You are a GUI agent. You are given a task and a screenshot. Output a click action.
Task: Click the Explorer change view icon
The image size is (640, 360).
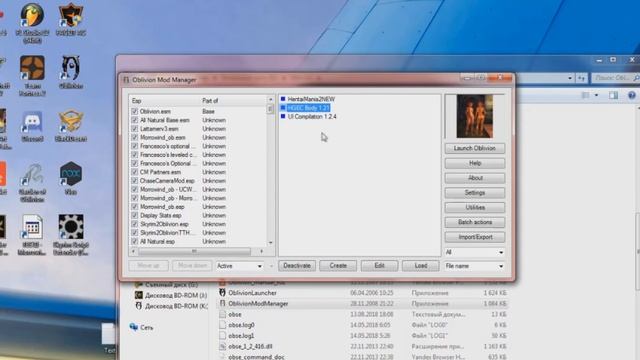(x=585, y=95)
